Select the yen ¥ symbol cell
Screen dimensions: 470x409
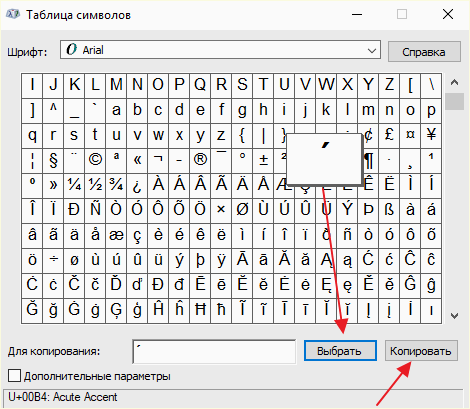tap(431, 136)
